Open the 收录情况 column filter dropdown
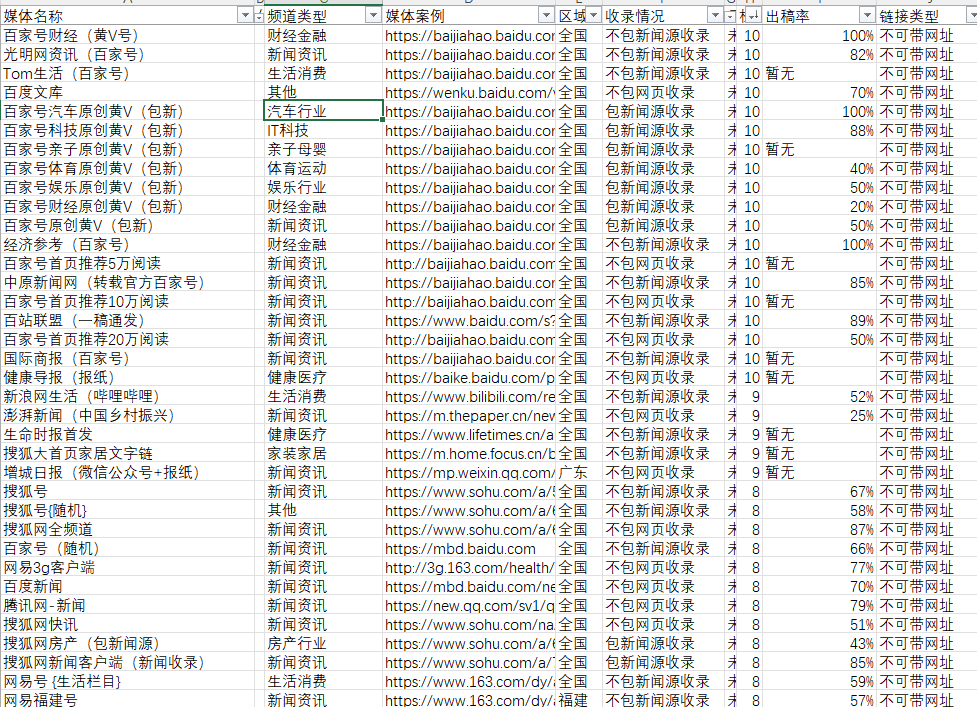977x707 pixels. tap(715, 16)
